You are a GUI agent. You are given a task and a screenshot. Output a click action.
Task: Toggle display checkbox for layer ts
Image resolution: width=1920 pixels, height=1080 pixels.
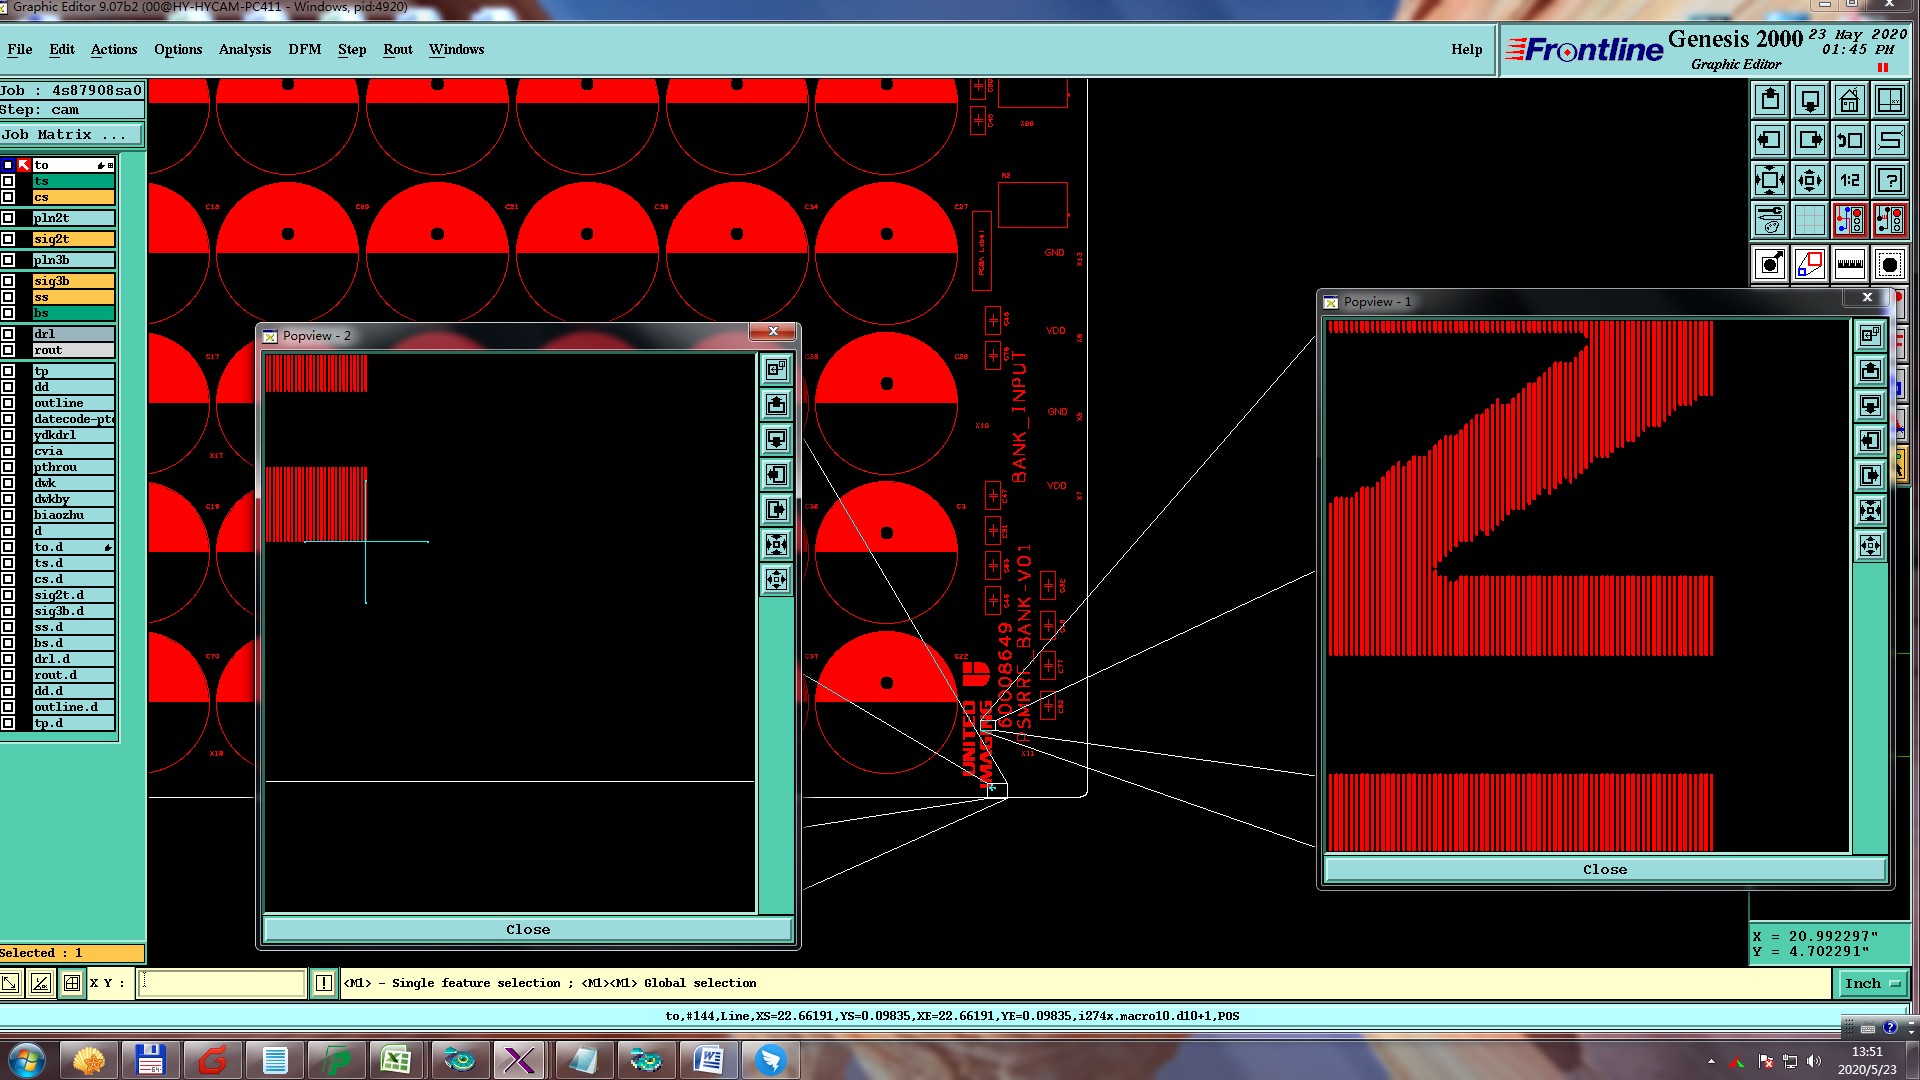pos(8,181)
